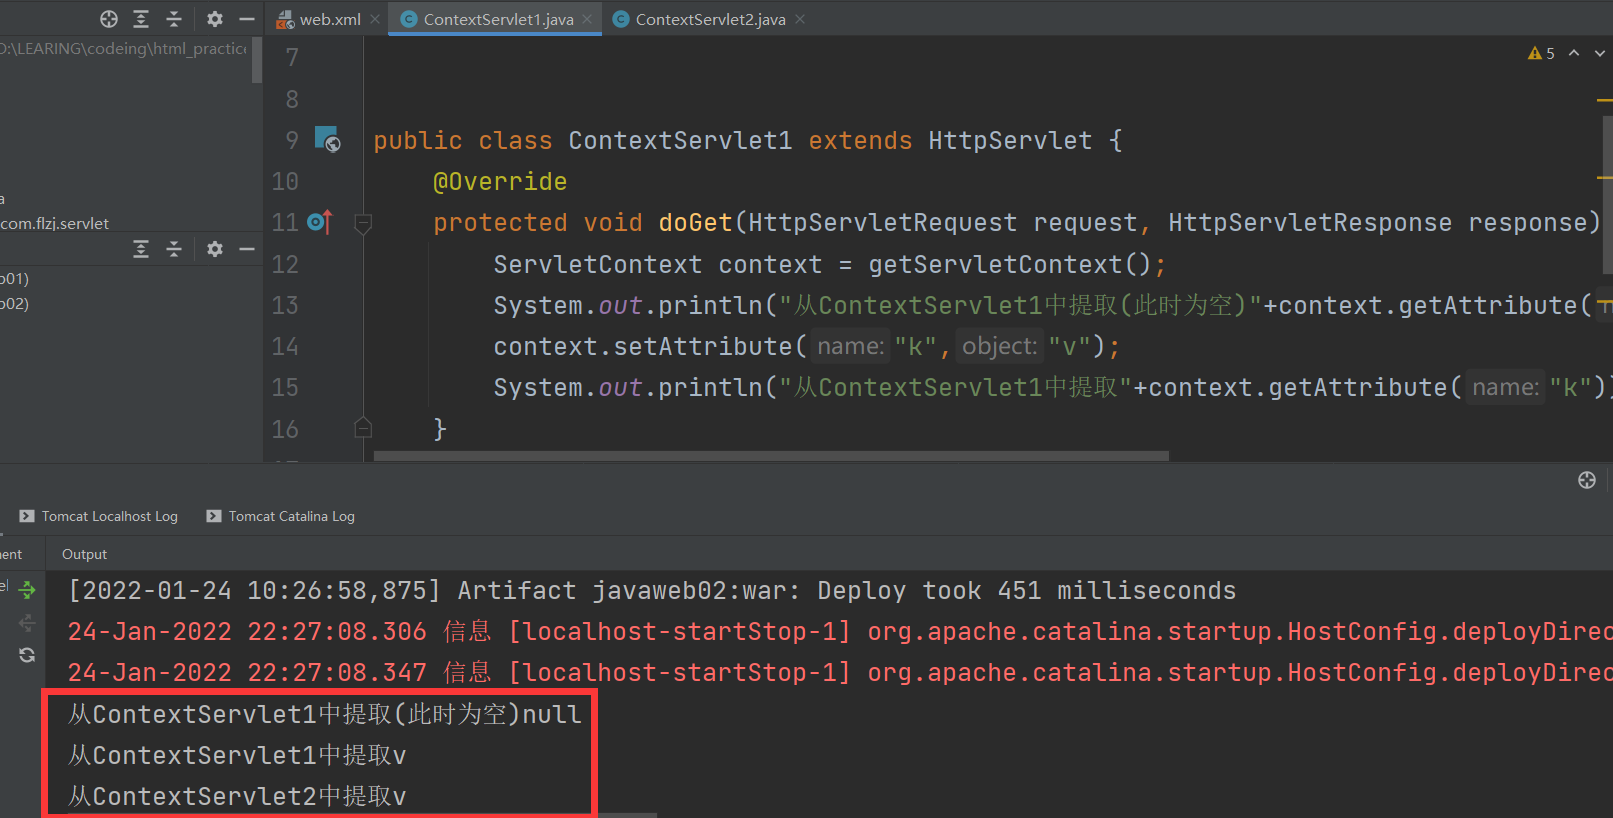The image size is (1613, 818).
Task: Select the Output header in the run panel
Action: click(84, 554)
